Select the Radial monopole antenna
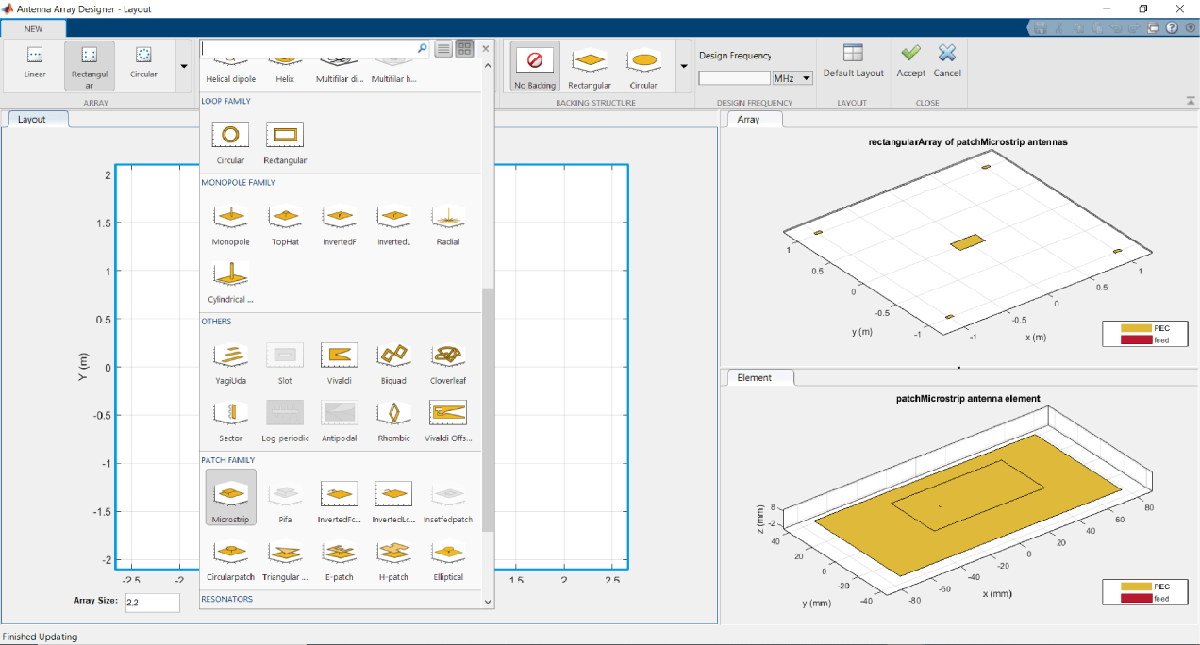 (447, 223)
